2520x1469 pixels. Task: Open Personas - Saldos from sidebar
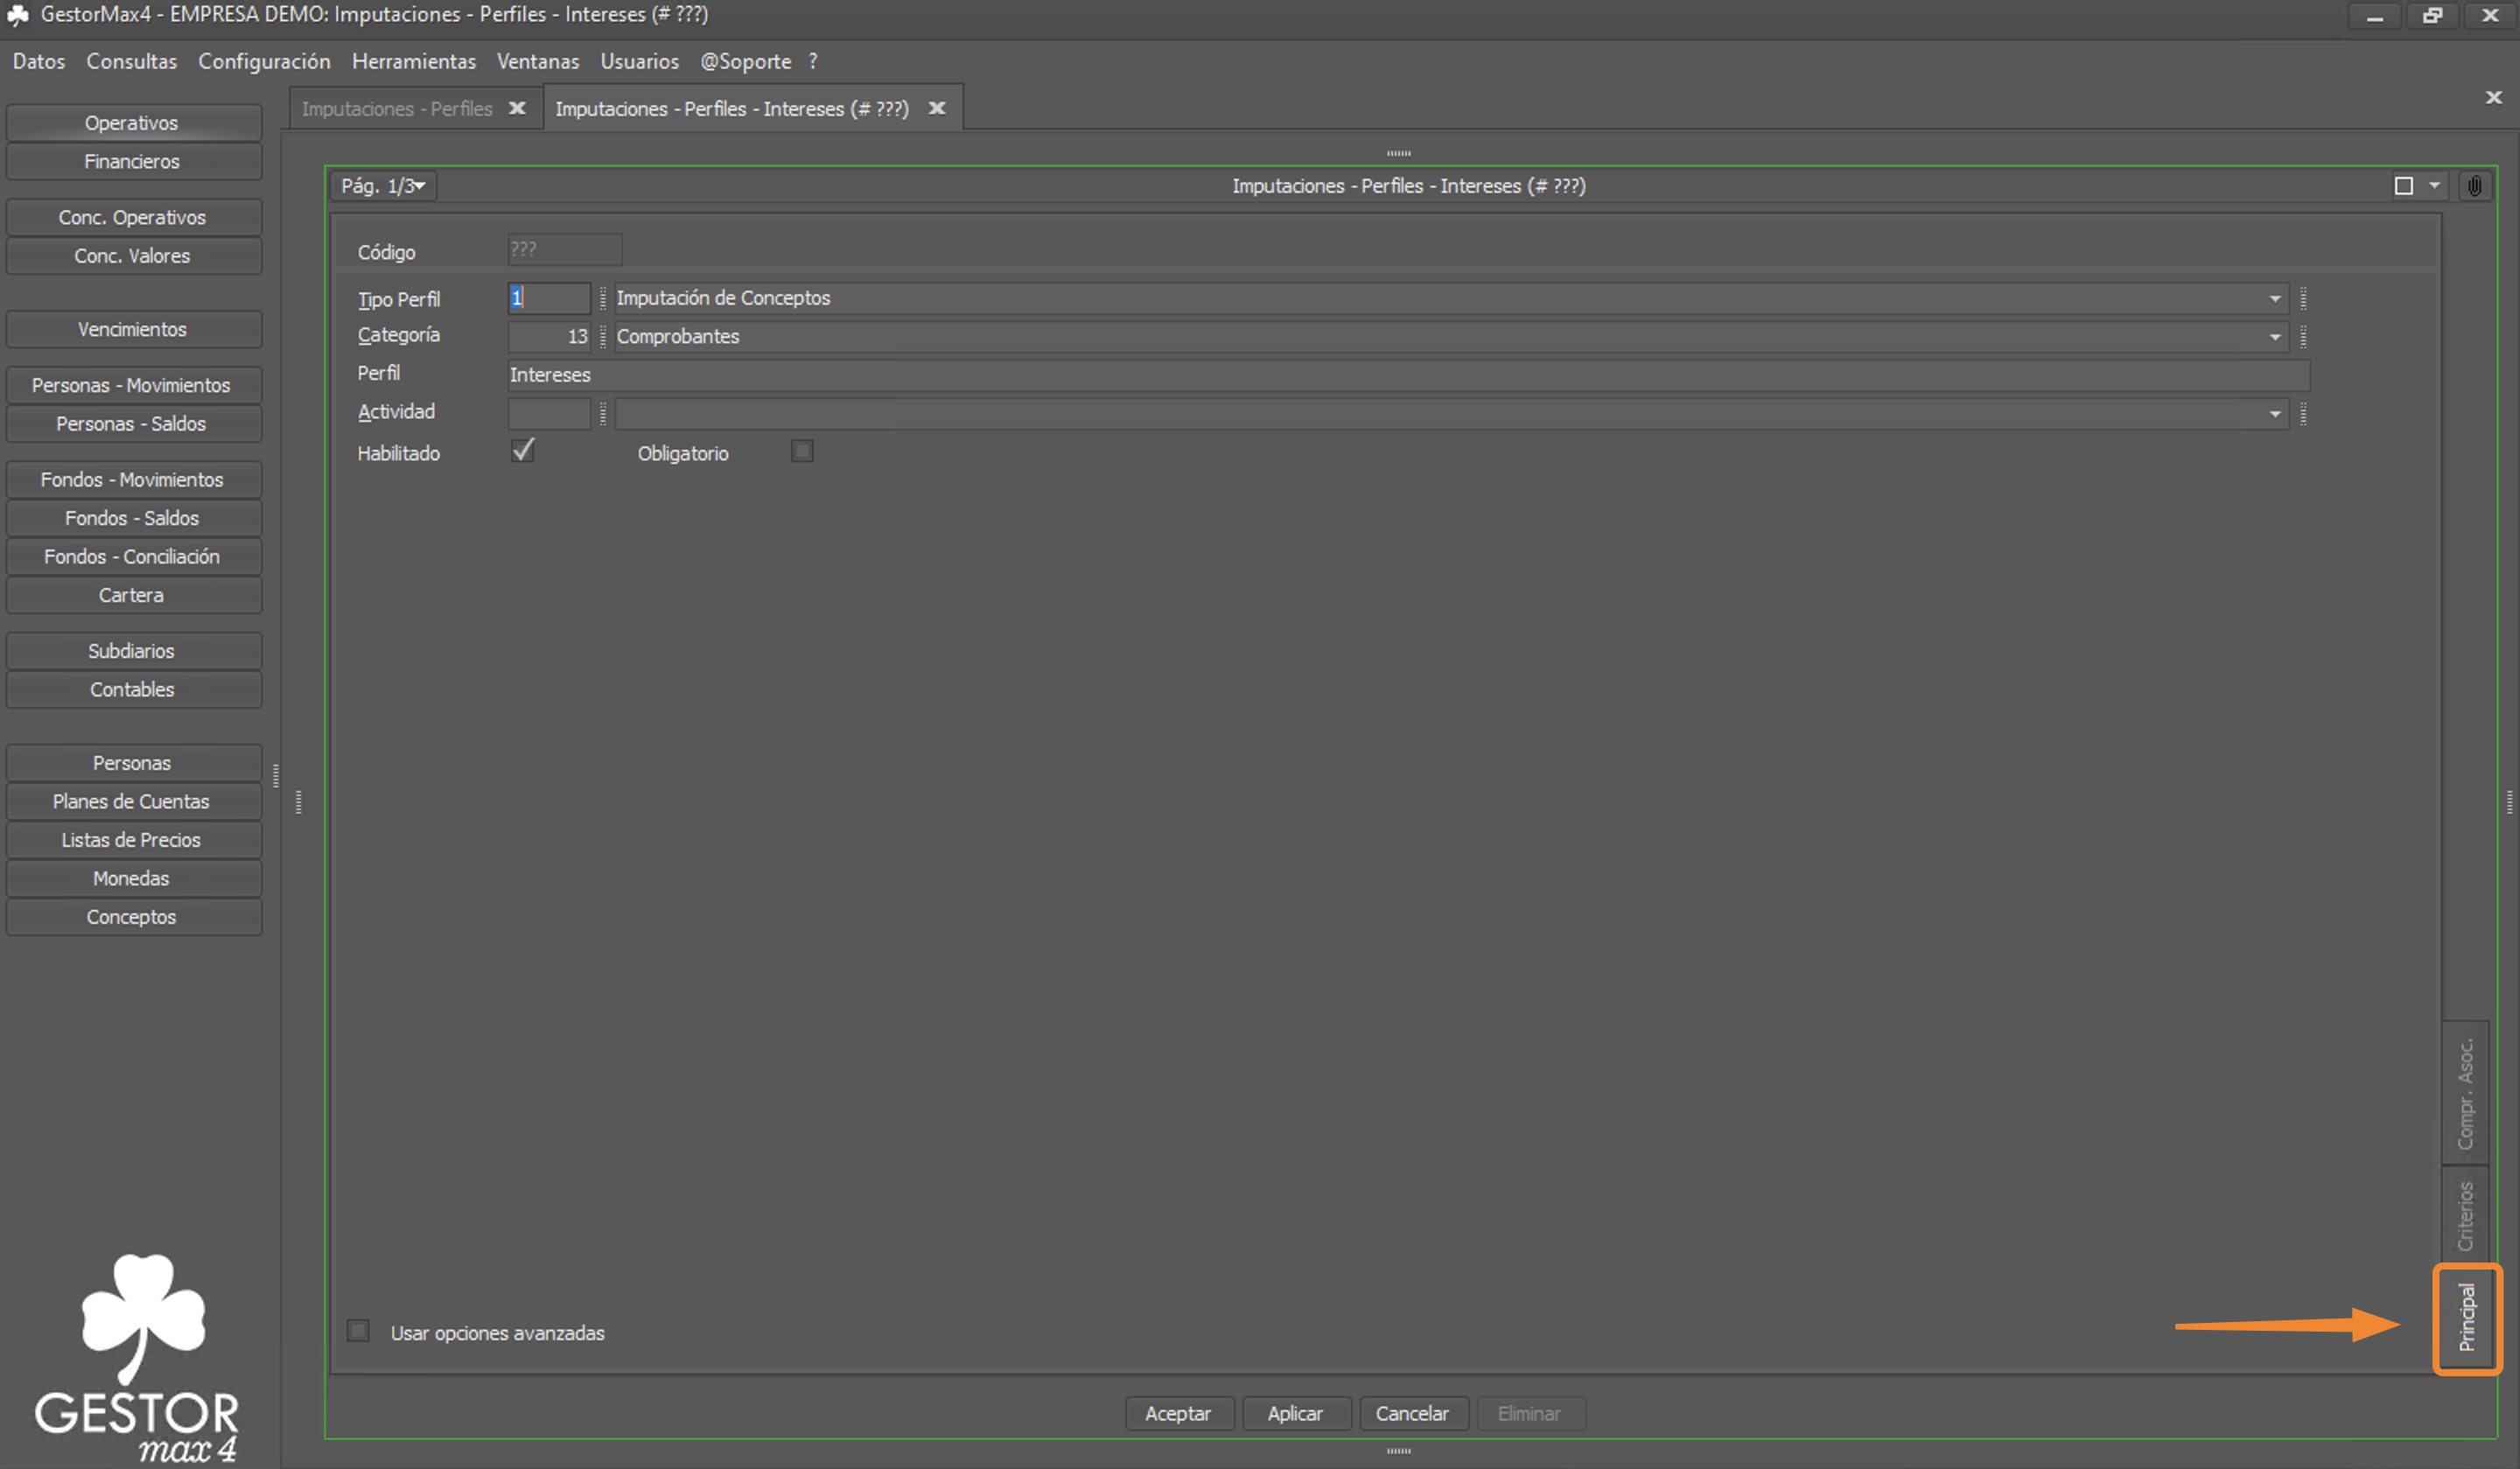coord(132,423)
